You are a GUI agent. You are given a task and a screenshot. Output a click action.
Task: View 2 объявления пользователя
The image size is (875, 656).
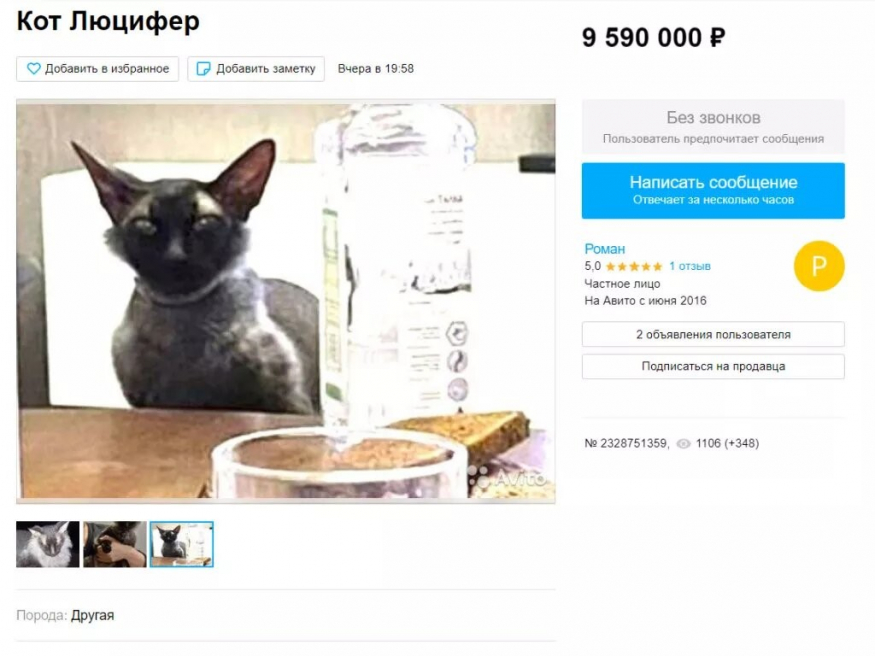pos(713,334)
